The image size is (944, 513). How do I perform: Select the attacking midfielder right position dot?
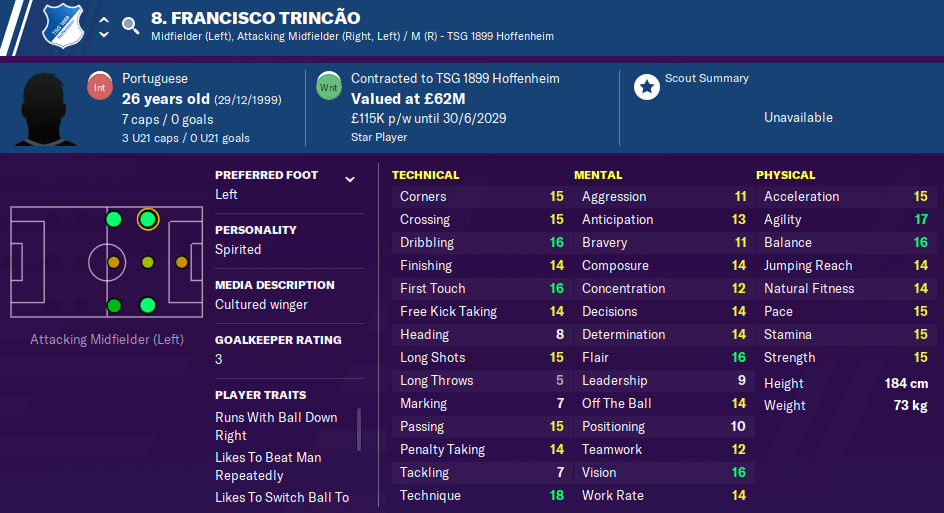[x=148, y=305]
